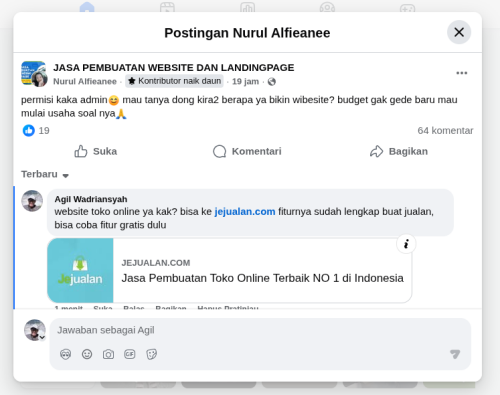Open the 64 komentar link
The height and width of the screenshot is (395, 500).
coord(445,130)
